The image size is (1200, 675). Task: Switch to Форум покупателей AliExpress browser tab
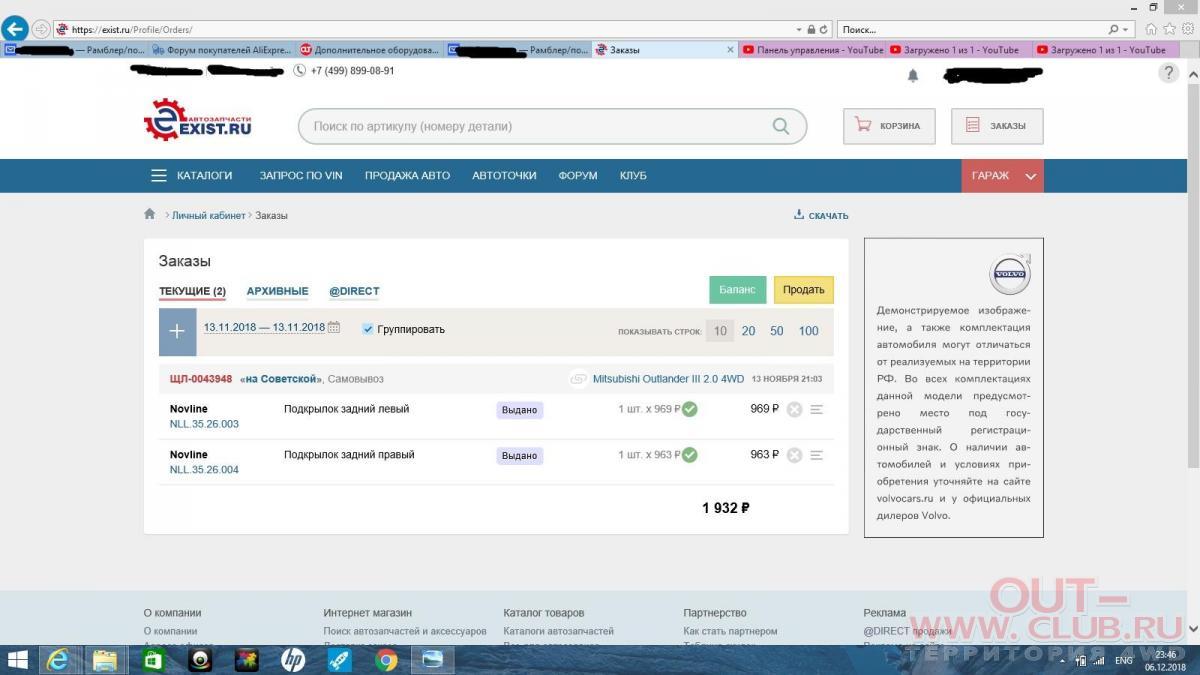click(220, 49)
